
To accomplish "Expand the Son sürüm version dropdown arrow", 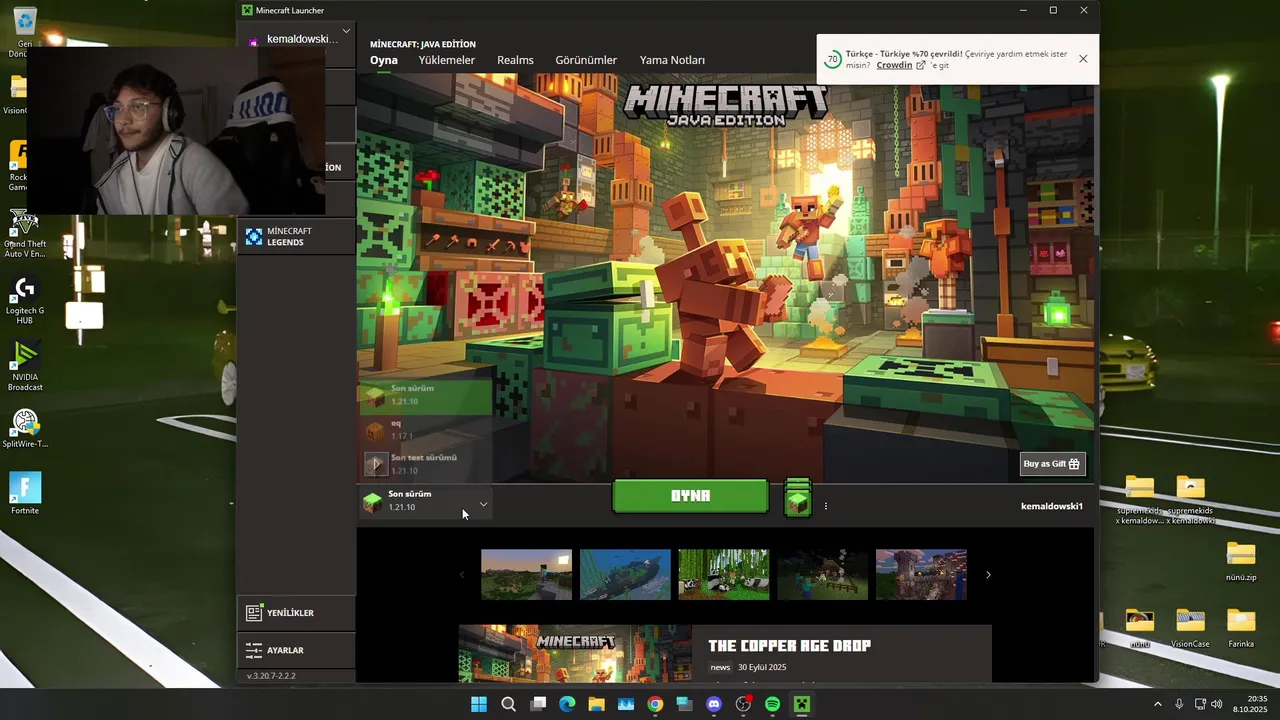I will 483,504.
